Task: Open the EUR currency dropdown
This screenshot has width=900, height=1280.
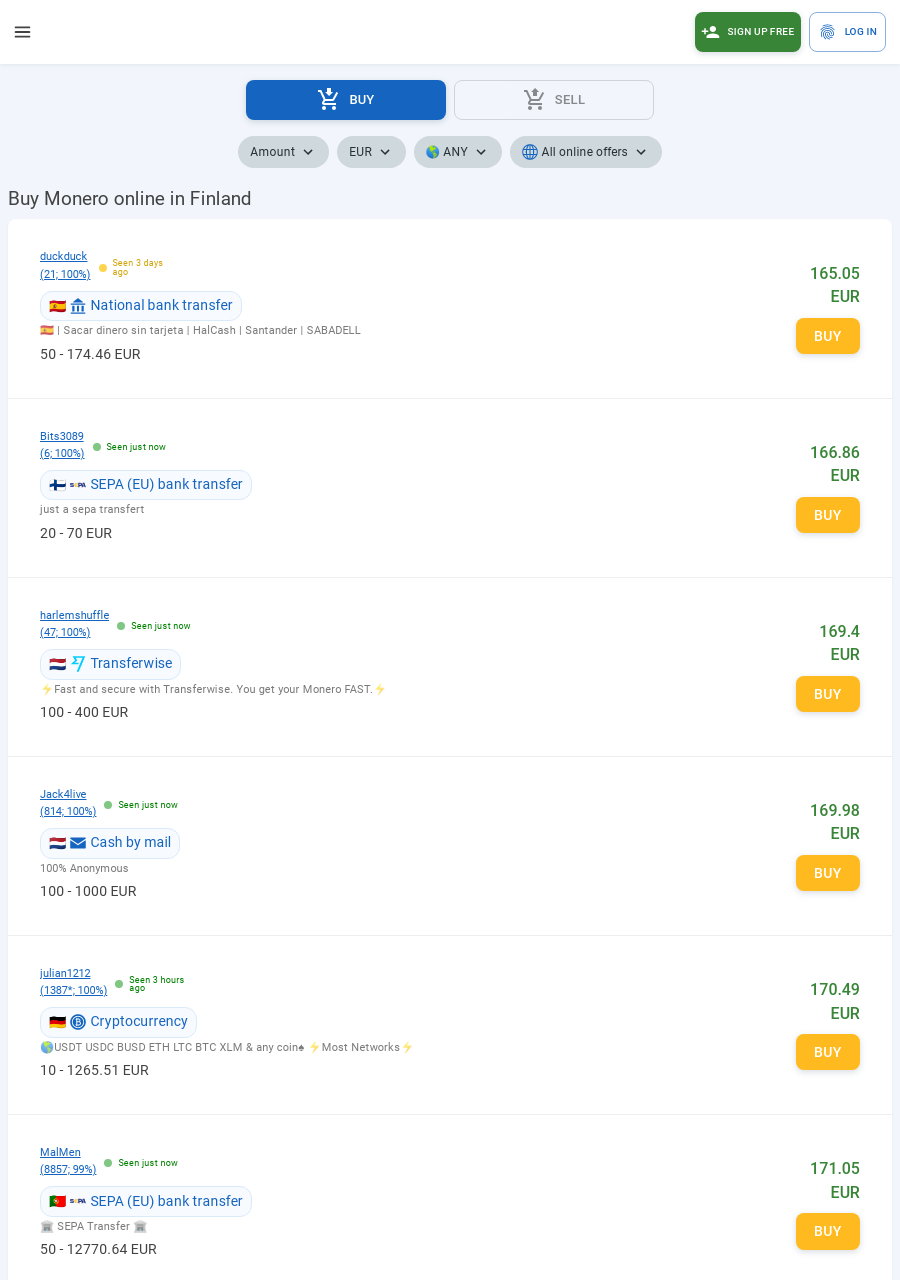Action: coord(371,152)
